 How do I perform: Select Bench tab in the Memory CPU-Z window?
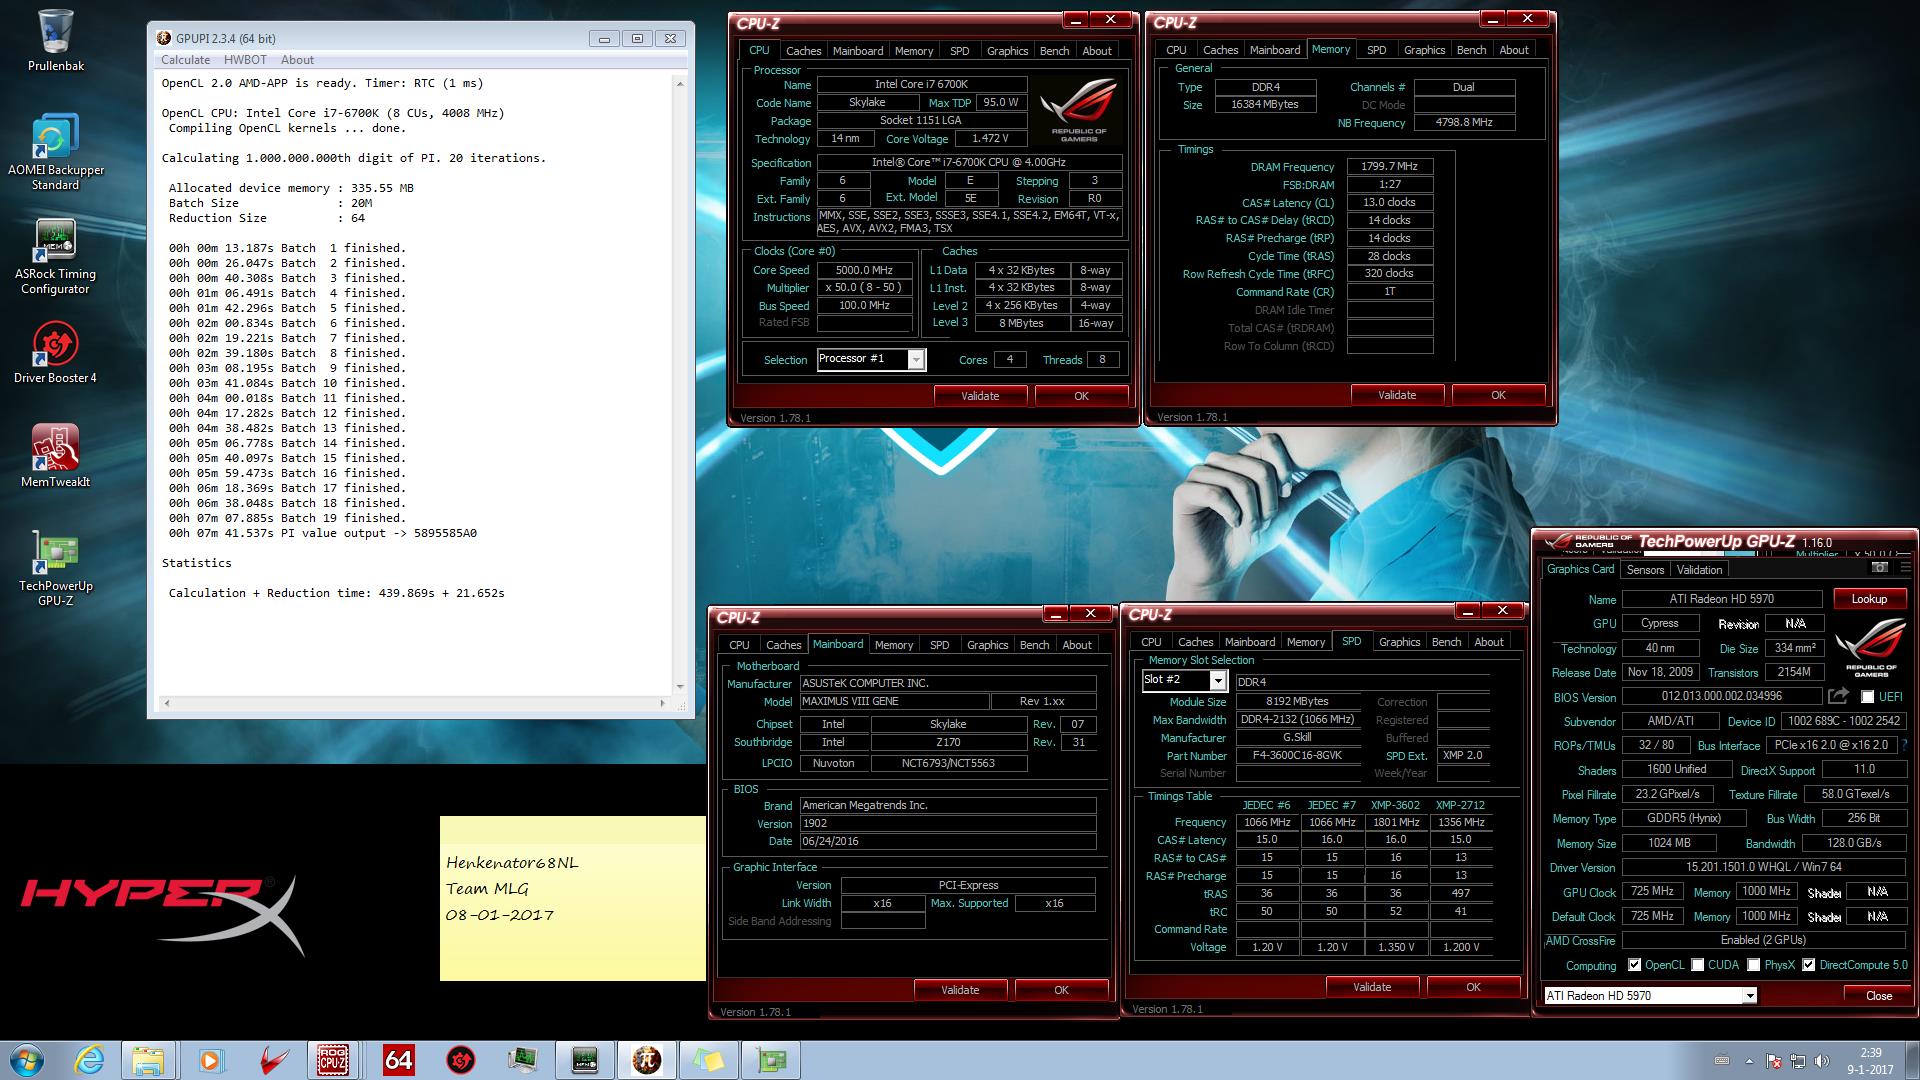coord(1471,50)
